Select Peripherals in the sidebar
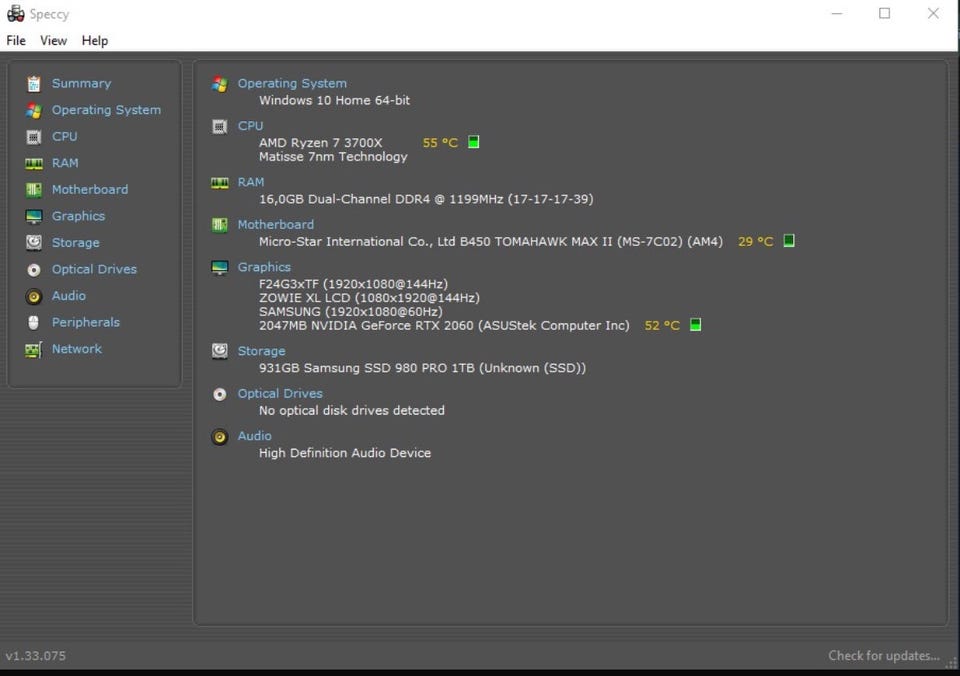This screenshot has height=676, width=960. [86, 323]
